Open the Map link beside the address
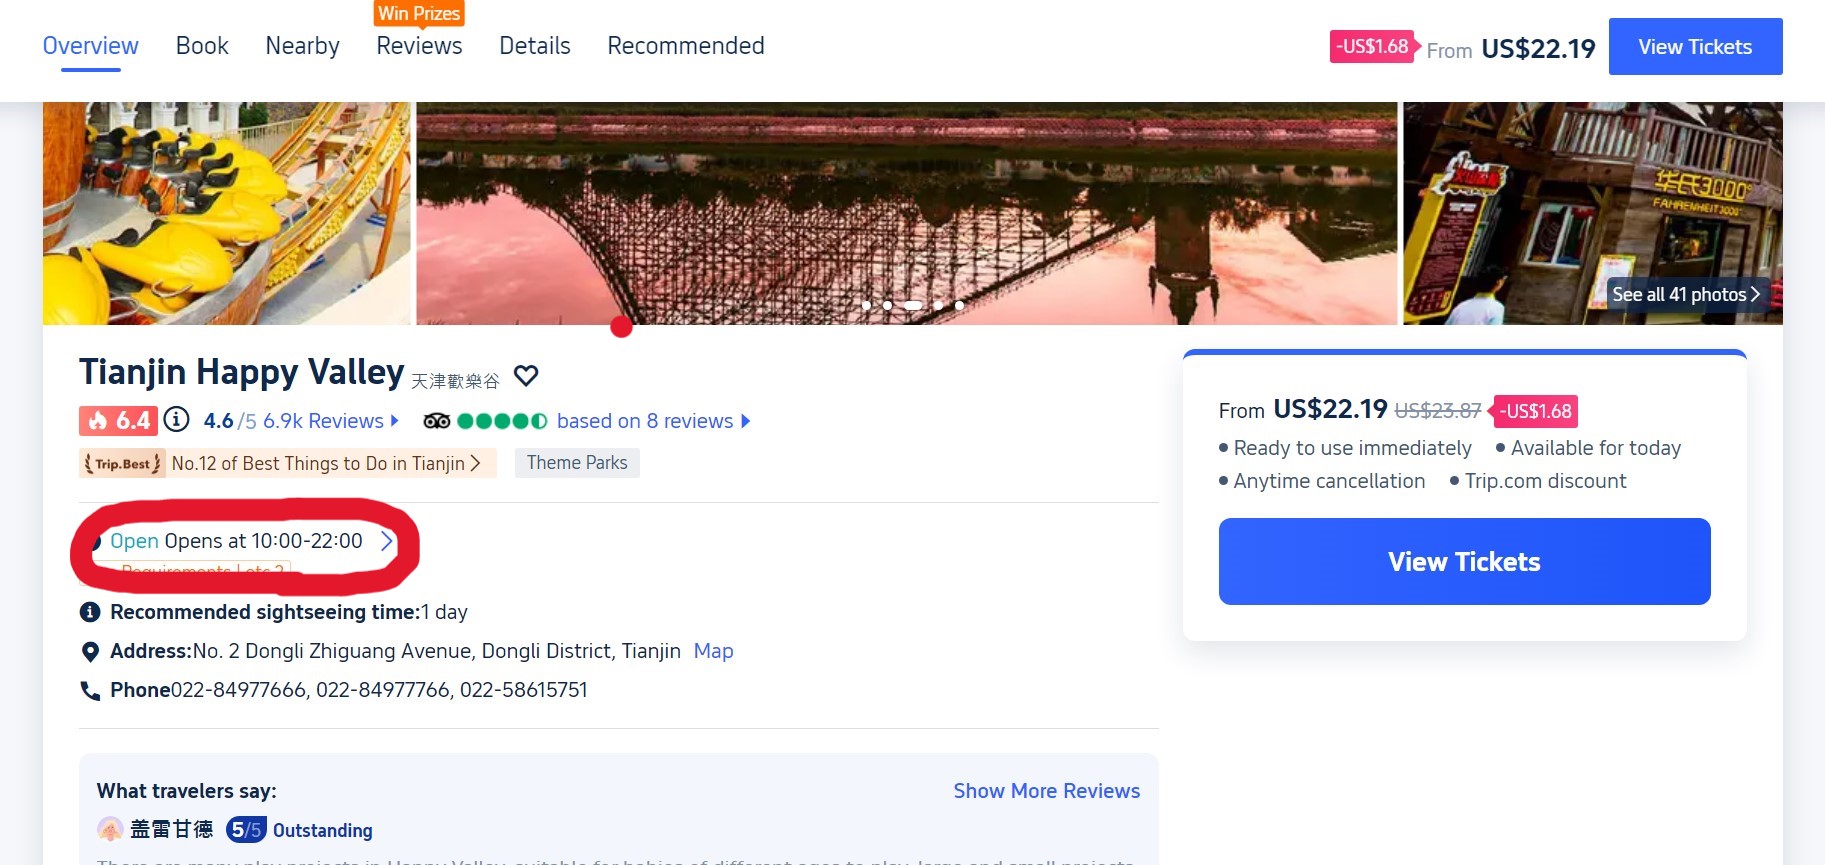This screenshot has height=865, width=1825. click(x=713, y=651)
